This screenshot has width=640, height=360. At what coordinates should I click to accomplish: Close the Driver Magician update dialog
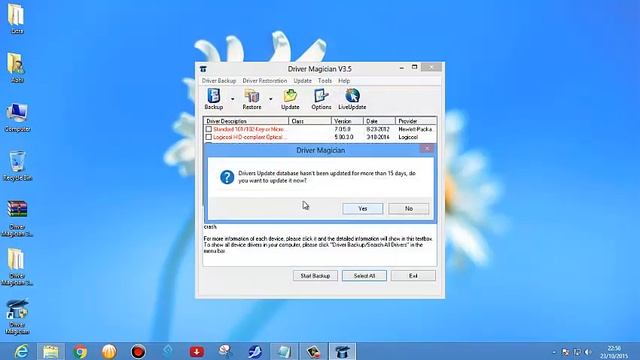427,149
